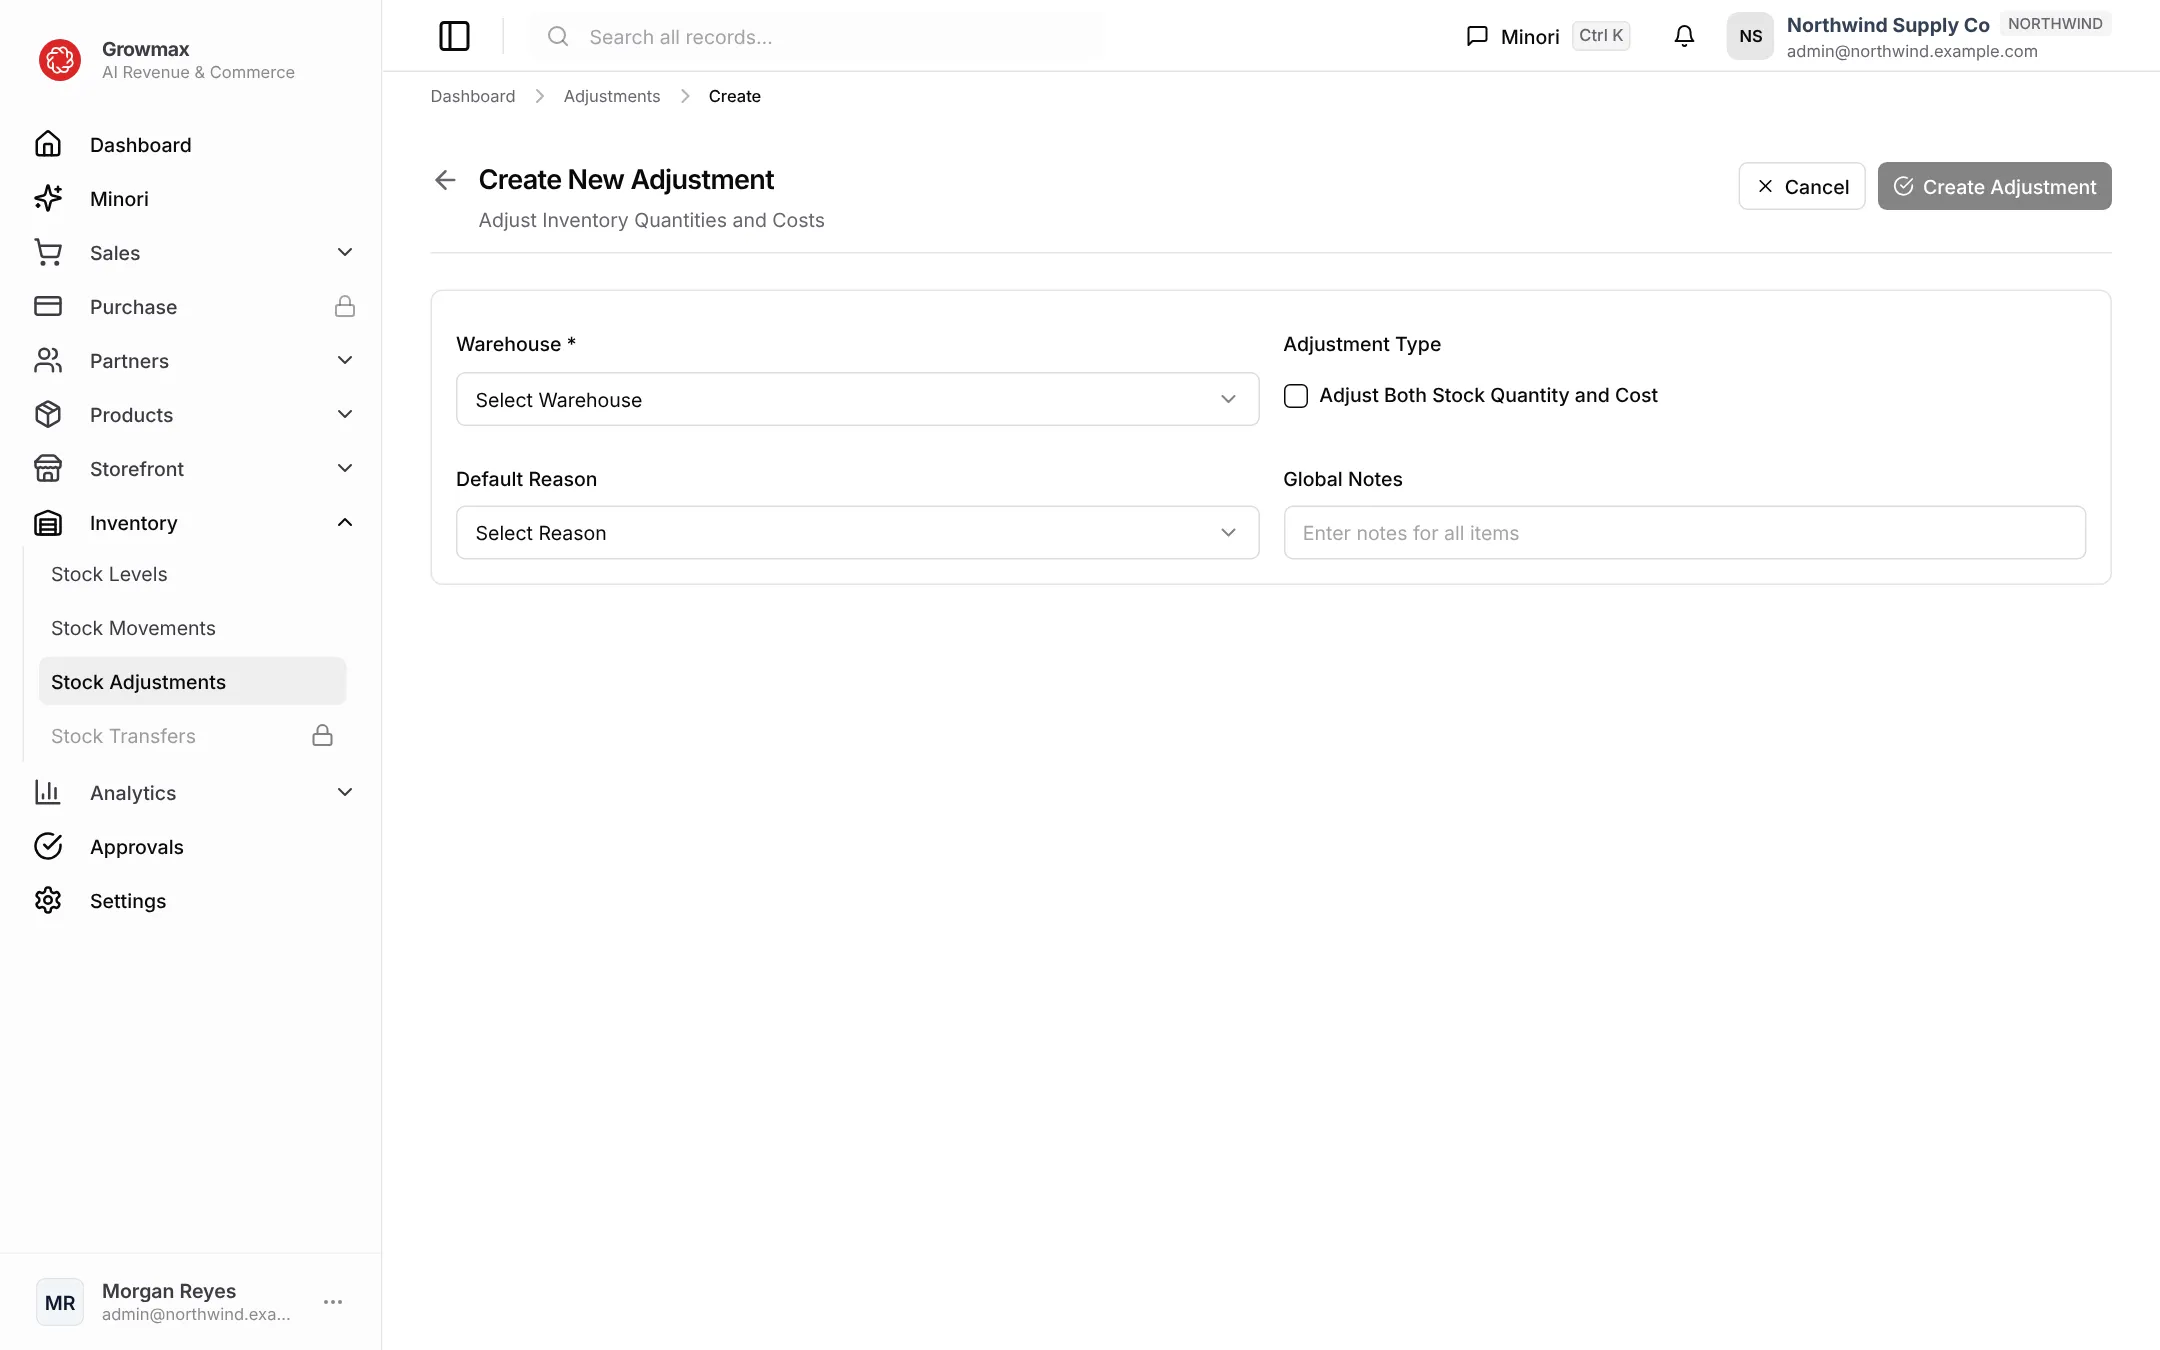
Task: Open Minori chat in top bar
Action: pyautogui.click(x=1547, y=36)
